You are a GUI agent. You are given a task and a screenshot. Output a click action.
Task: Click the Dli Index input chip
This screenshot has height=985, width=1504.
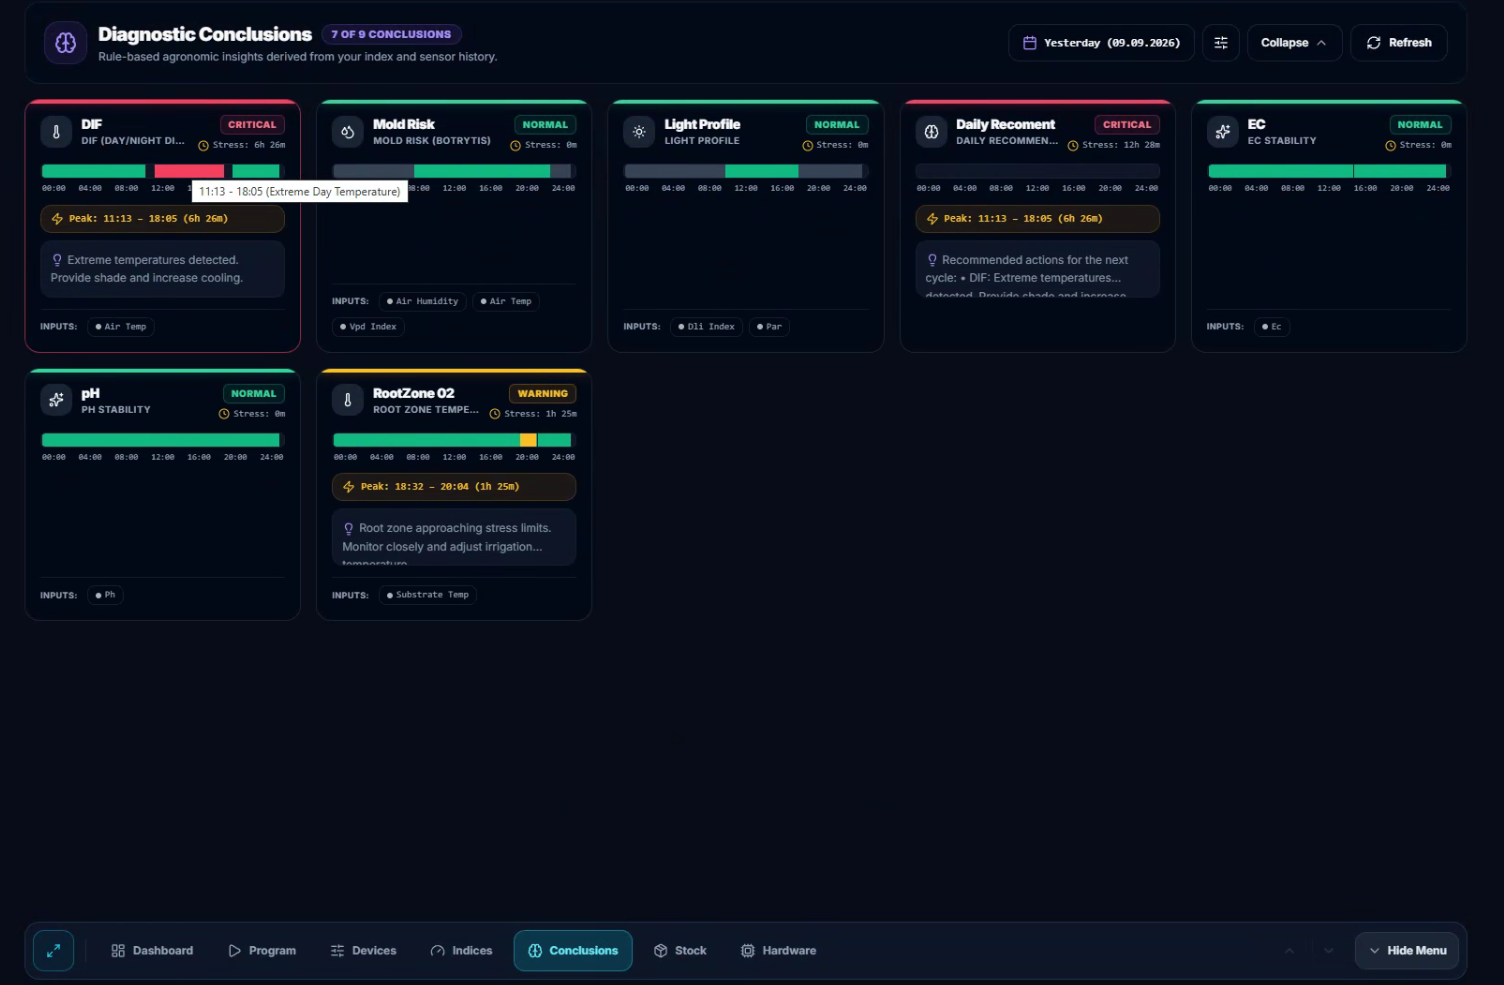706,327
